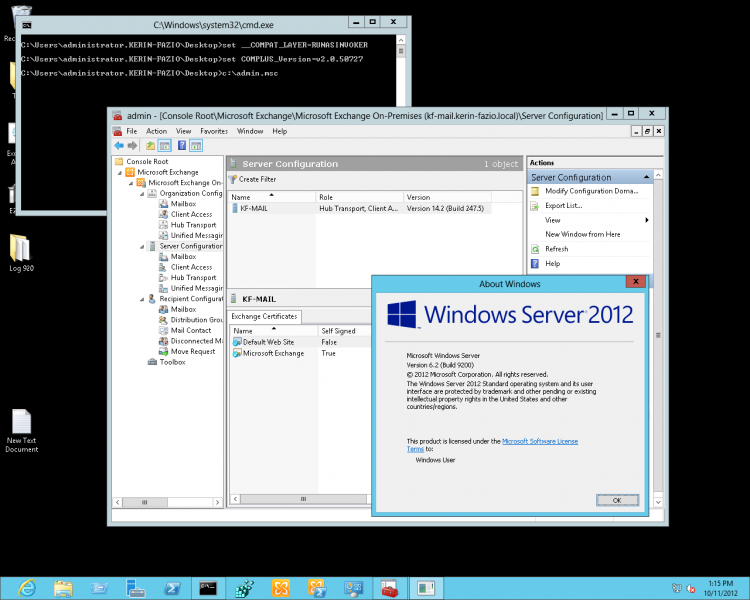The width and height of the screenshot is (750, 600).
Task: Click taskbar clock showing 1:15 PM
Action: point(720,584)
